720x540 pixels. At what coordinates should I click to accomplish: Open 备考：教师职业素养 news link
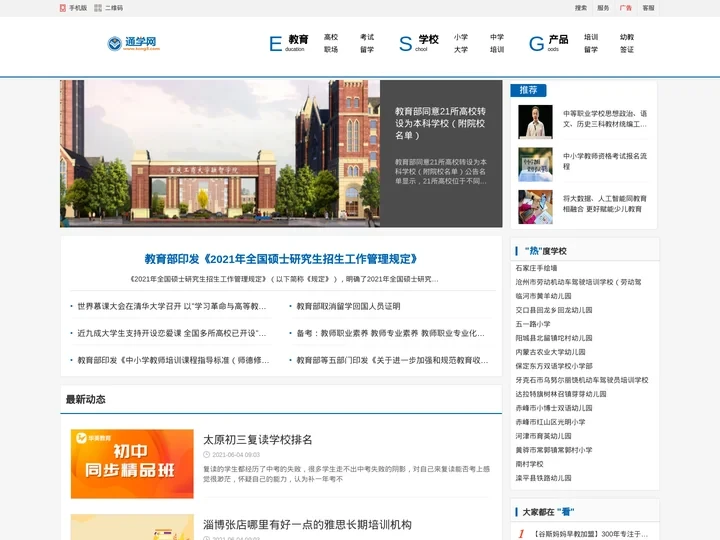390,333
